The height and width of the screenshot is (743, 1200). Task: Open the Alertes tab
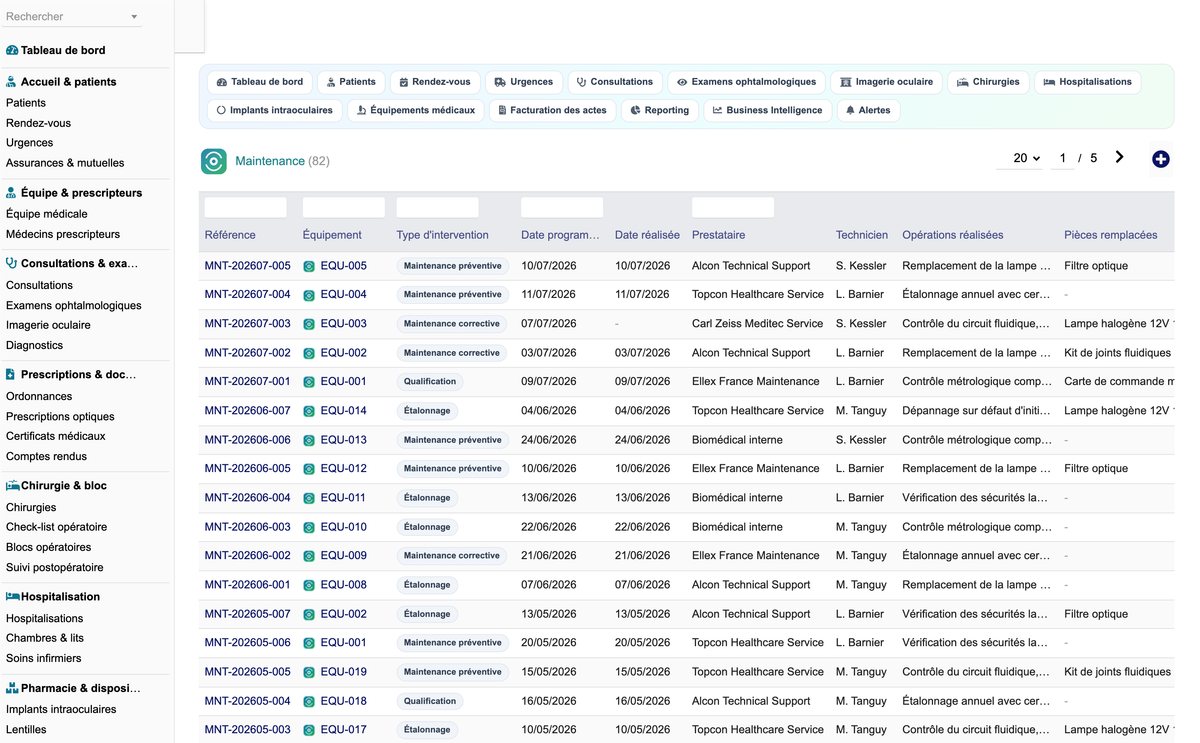[868, 110]
